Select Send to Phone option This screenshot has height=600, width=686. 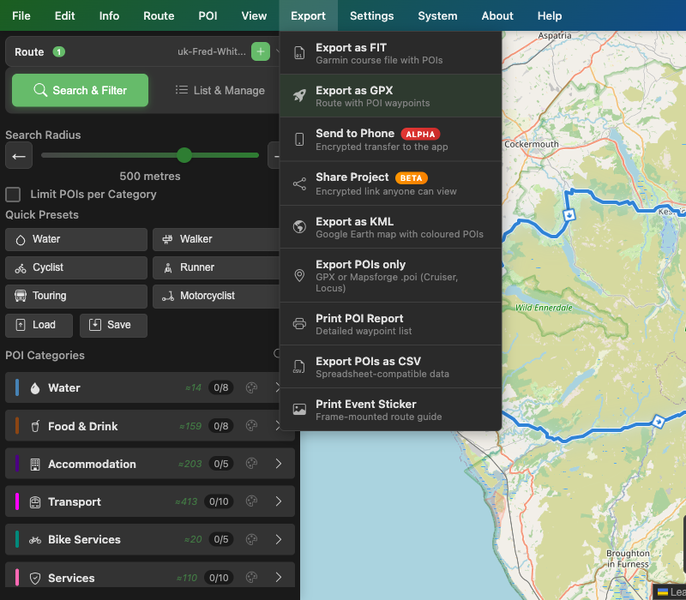(x=390, y=139)
